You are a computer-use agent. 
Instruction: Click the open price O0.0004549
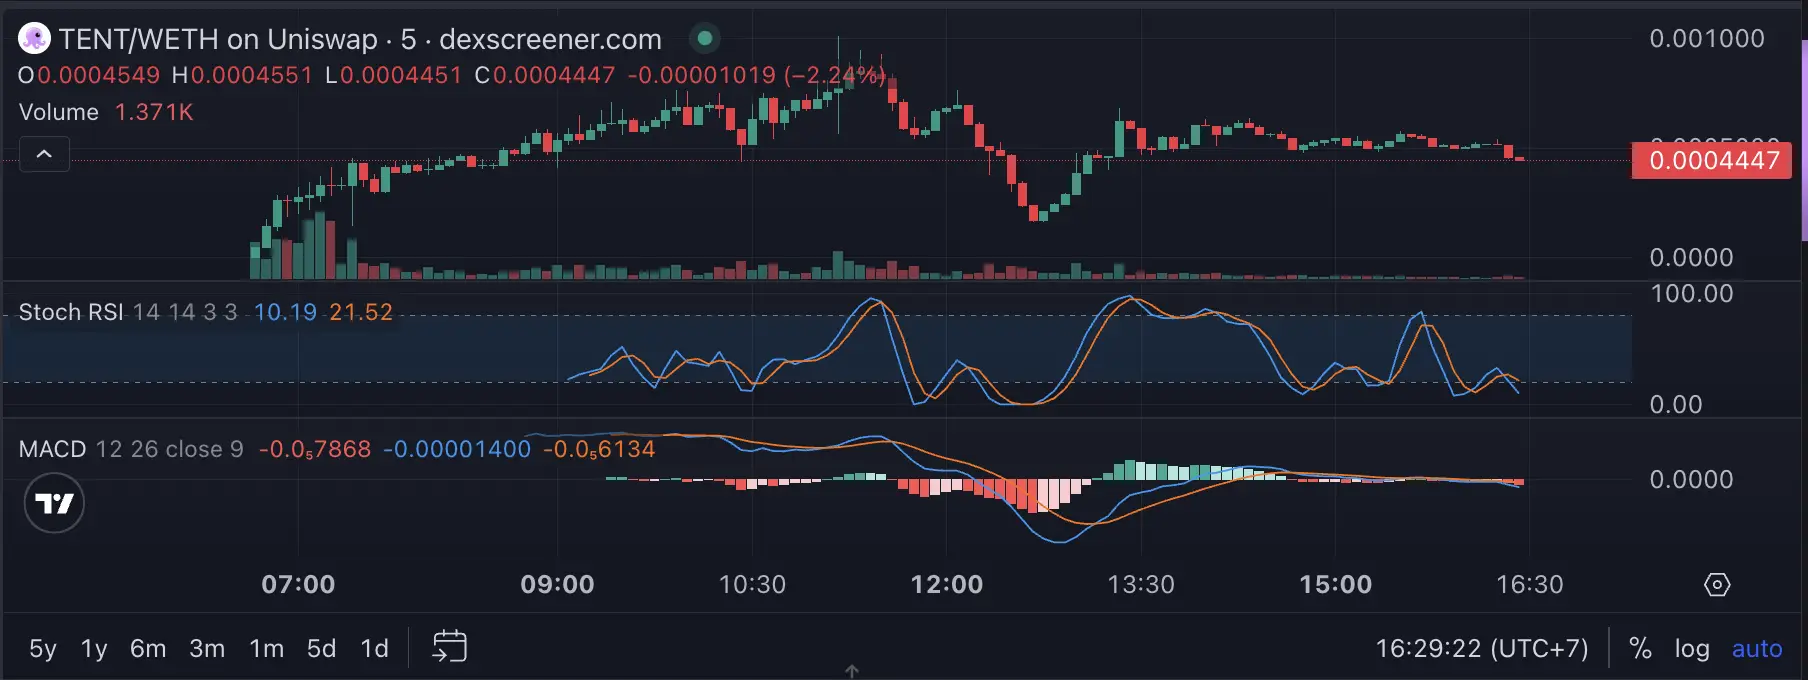pyautogui.click(x=89, y=76)
